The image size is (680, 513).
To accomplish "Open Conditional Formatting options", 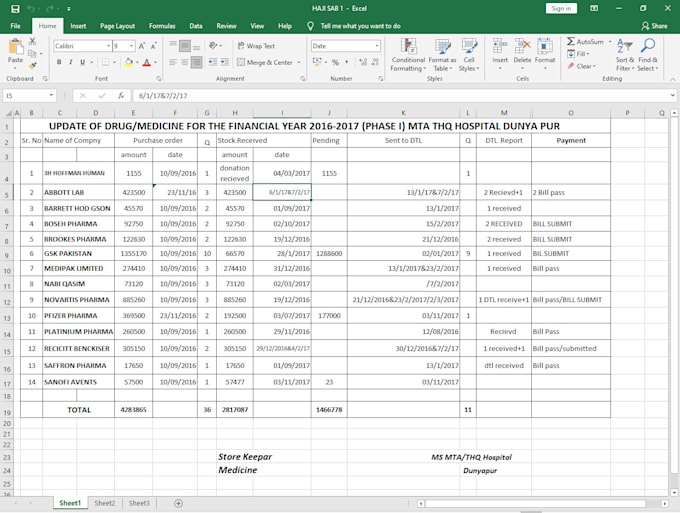I will click(408, 55).
